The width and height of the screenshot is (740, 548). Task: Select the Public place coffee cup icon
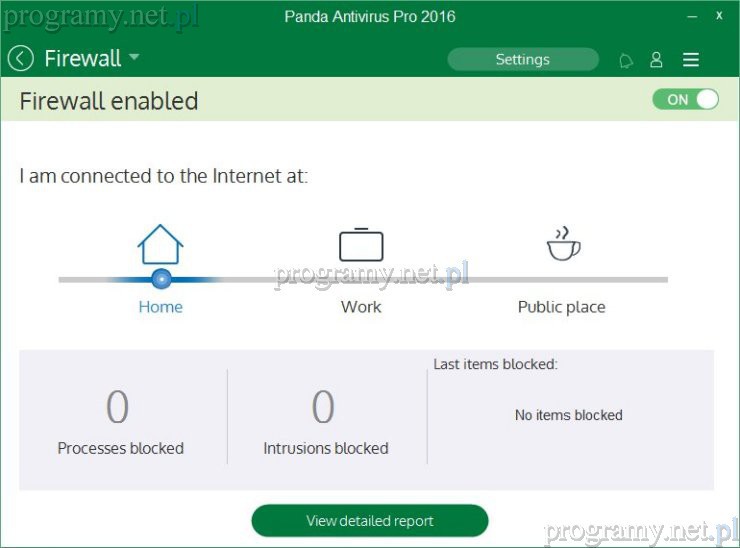563,244
